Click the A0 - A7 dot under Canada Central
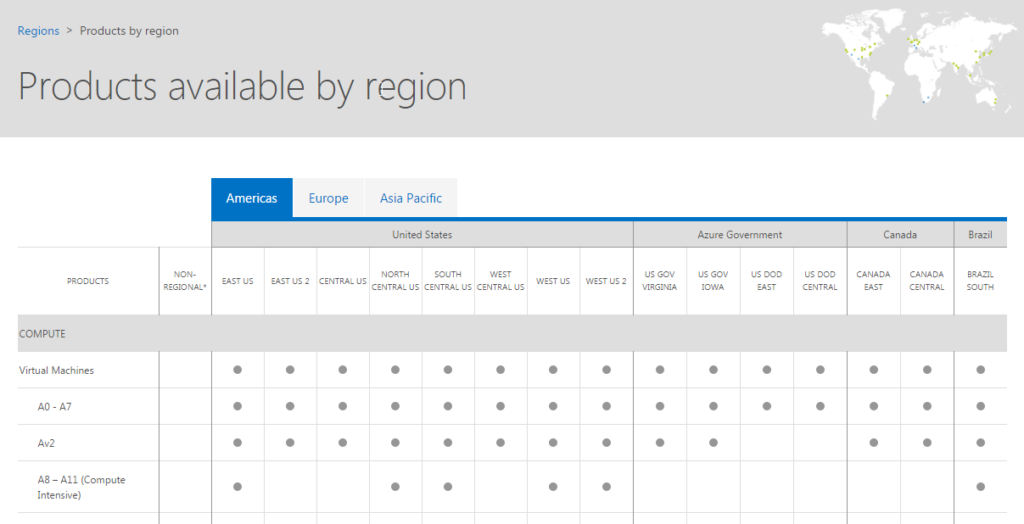The image size is (1024, 524). click(927, 406)
